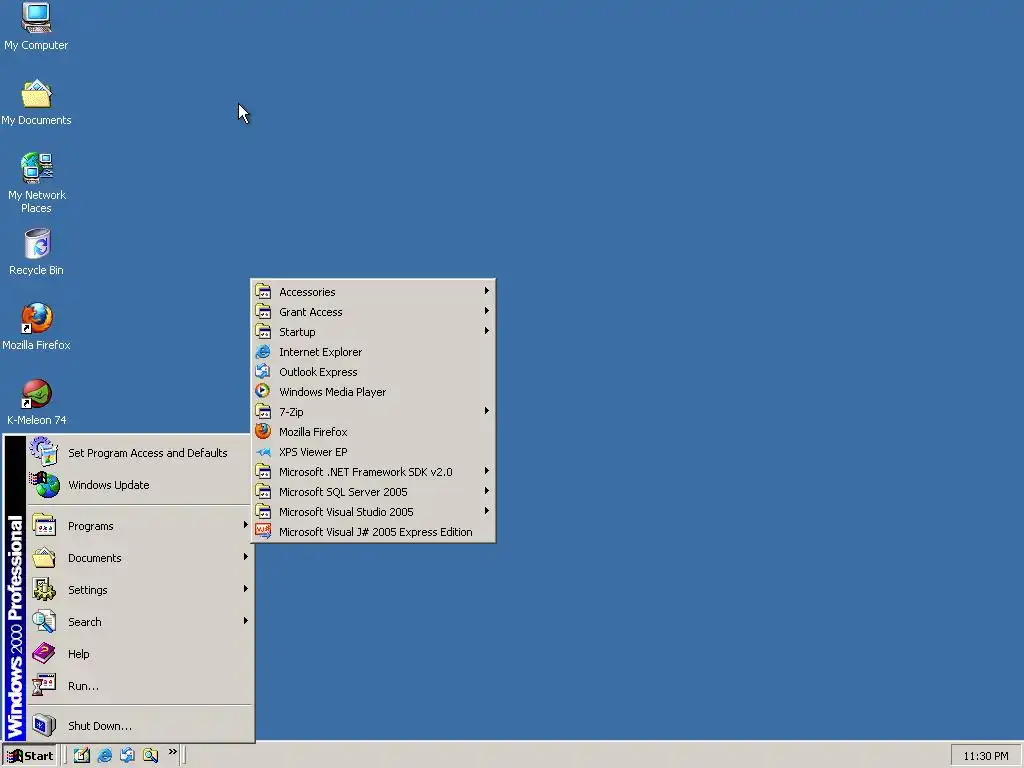This screenshot has height=768, width=1024.
Task: Click the Visual J# 2005 Express icon
Action: point(263,532)
